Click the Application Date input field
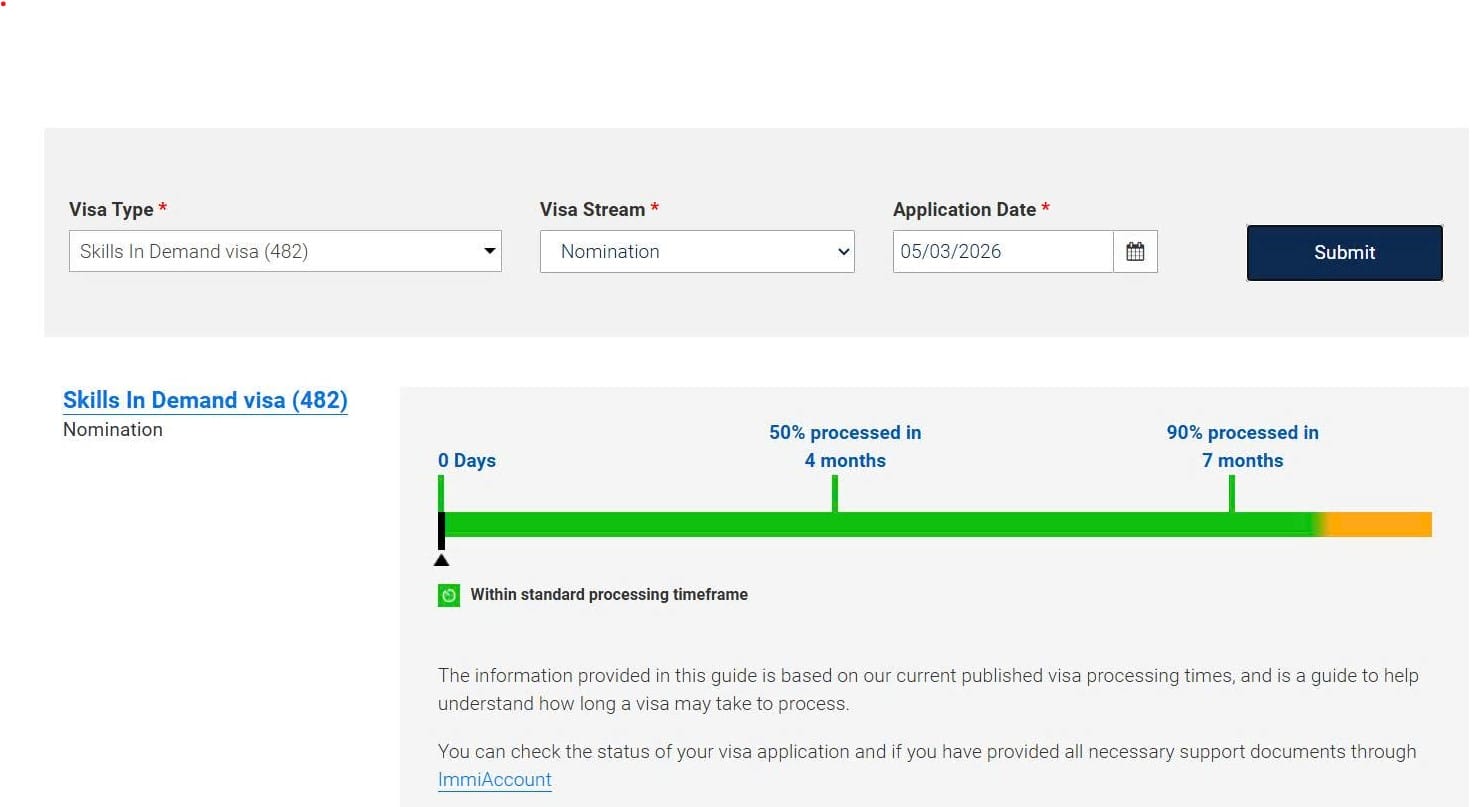Viewport: 1482px width, 807px height. (x=1002, y=252)
